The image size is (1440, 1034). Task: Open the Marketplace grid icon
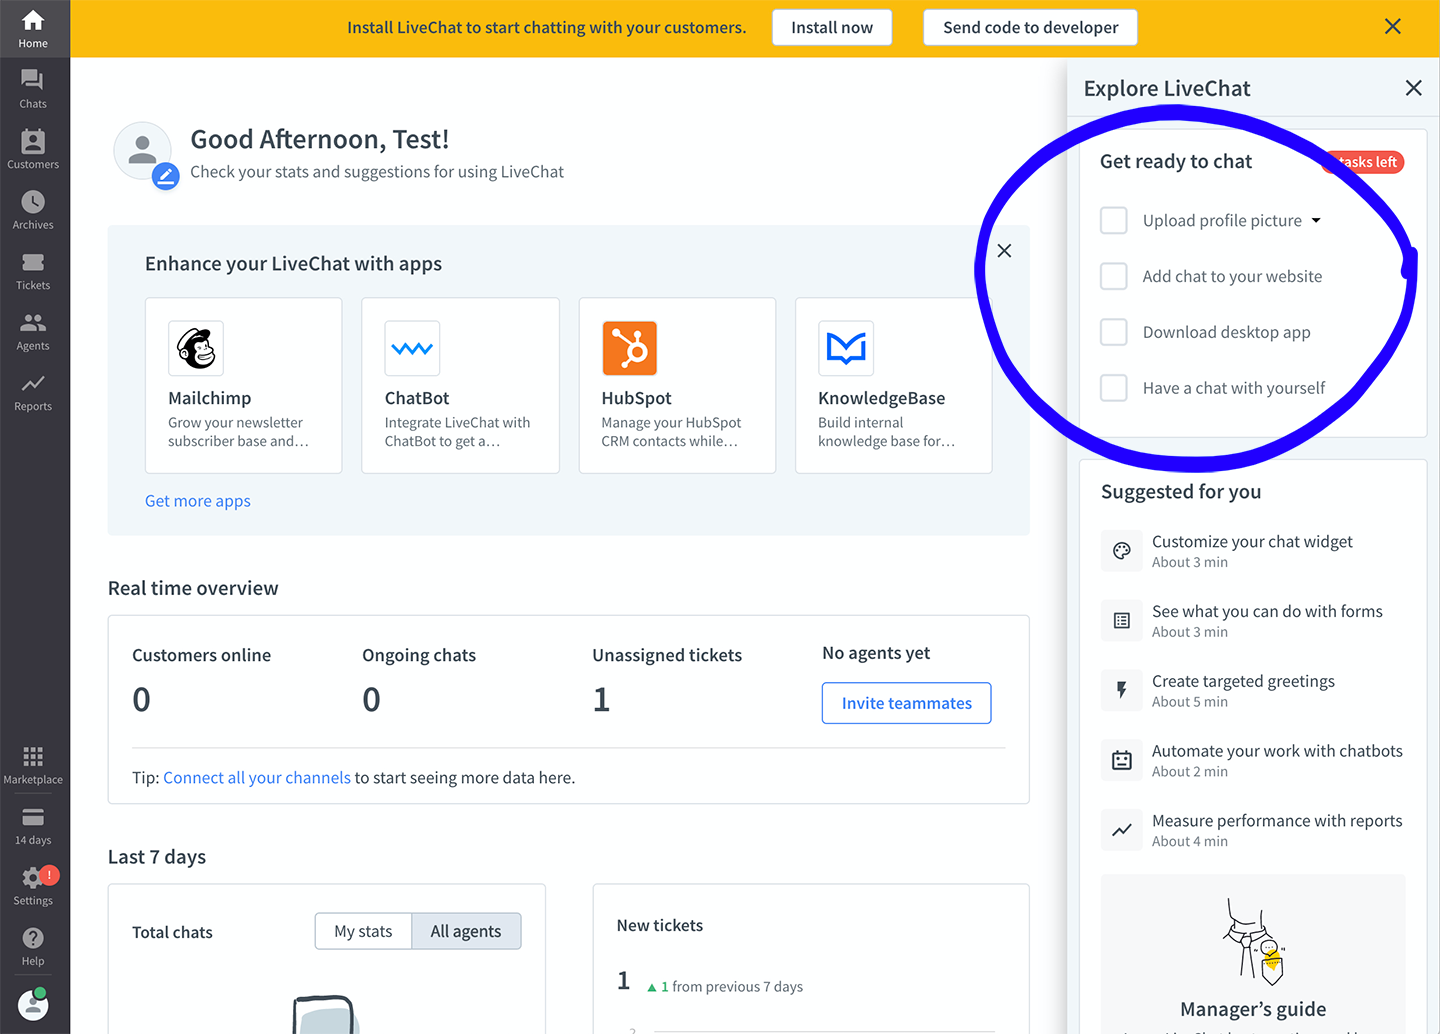point(33,765)
